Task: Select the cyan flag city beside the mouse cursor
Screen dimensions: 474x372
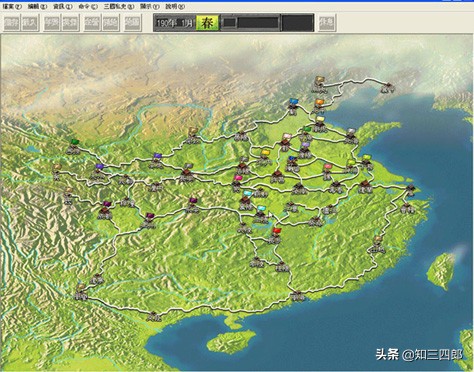Action: 260,215
